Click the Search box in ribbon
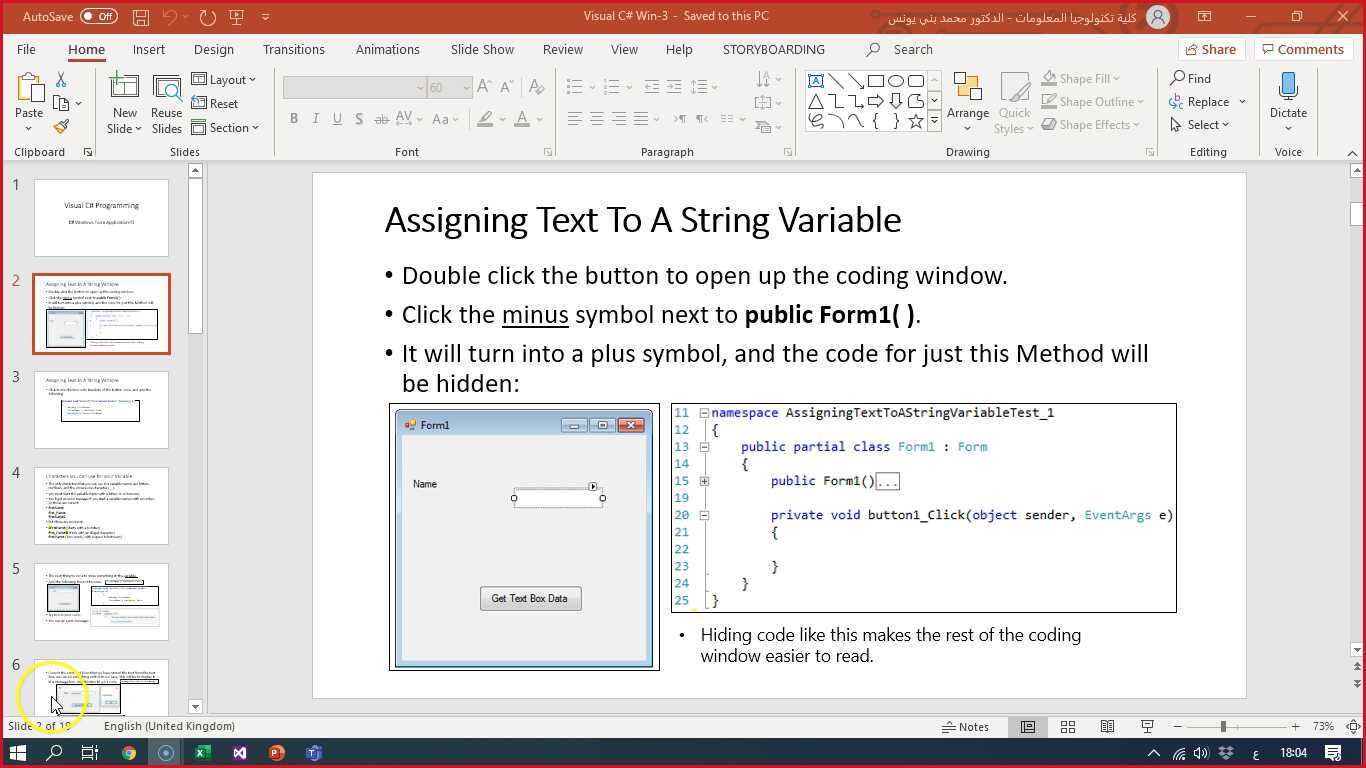The width and height of the screenshot is (1366, 768). pos(912,49)
